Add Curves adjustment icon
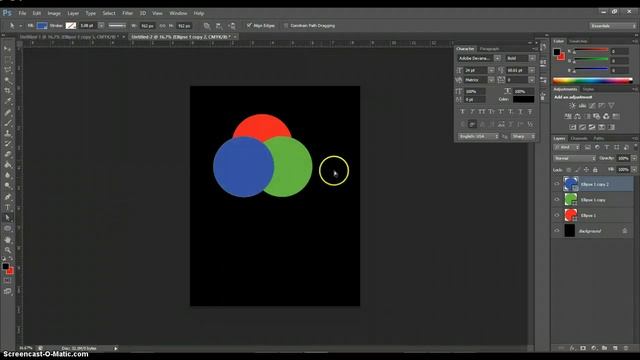 coord(592,106)
